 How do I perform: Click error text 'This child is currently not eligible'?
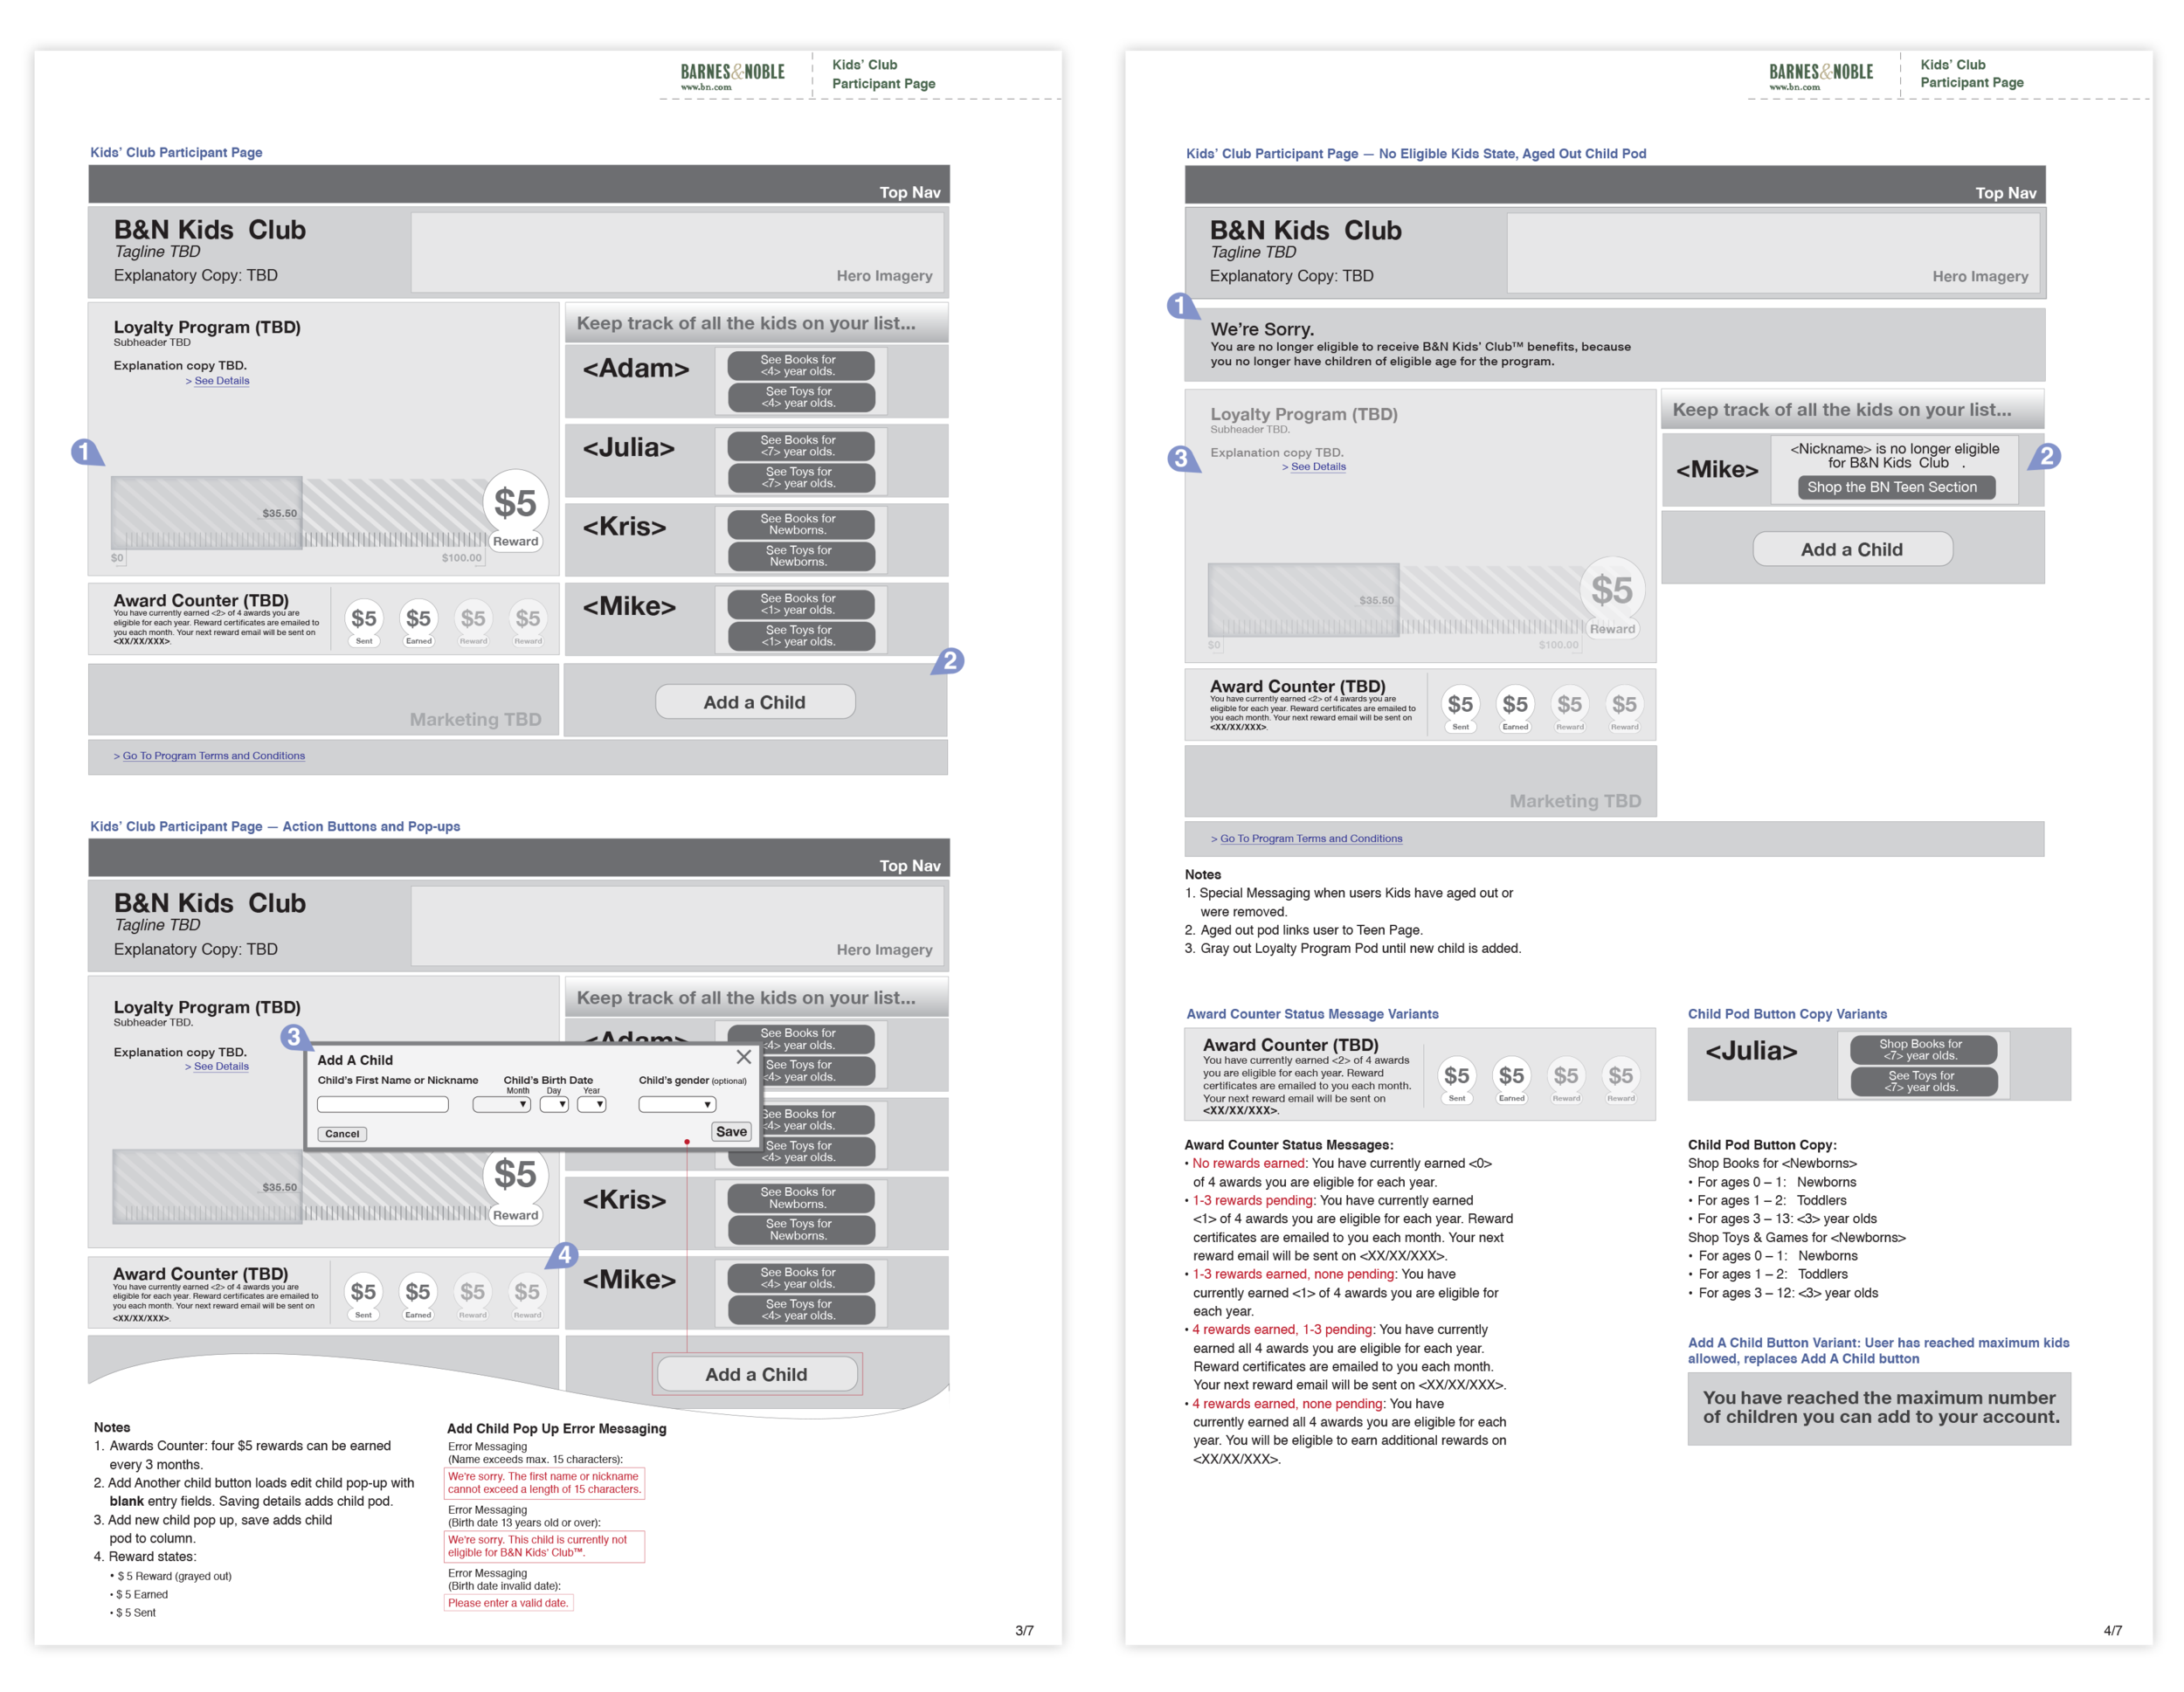[x=544, y=1546]
